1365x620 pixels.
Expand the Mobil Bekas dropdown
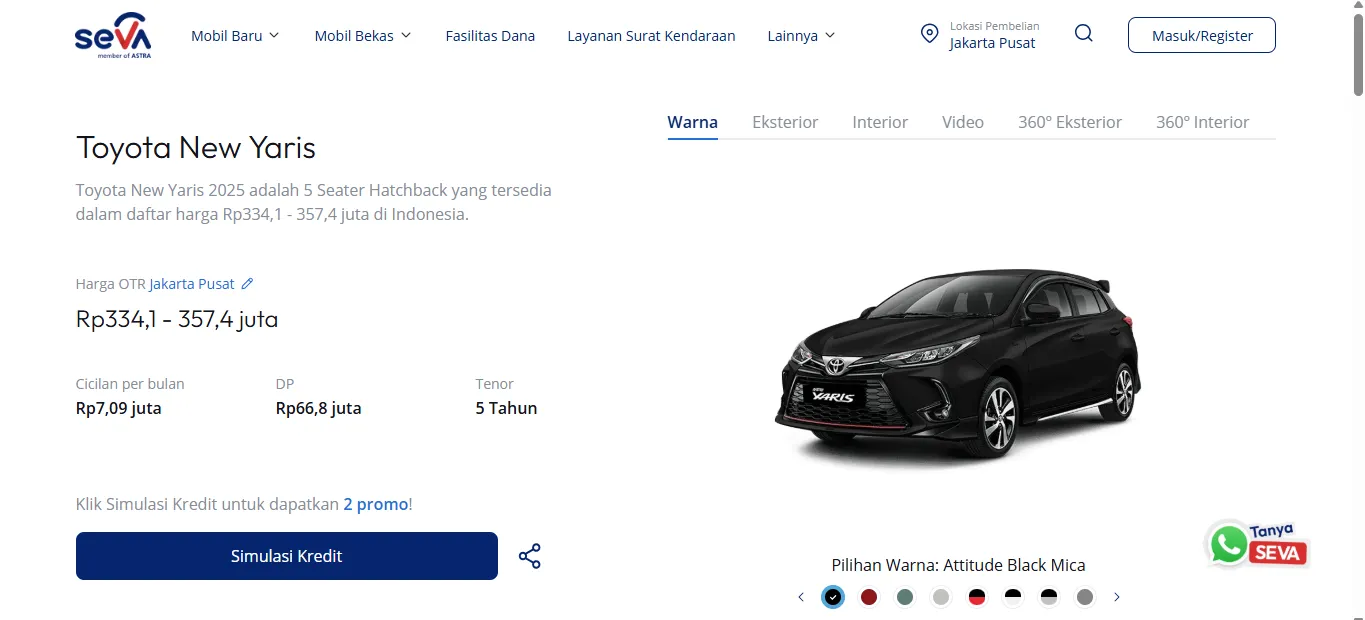tap(362, 35)
